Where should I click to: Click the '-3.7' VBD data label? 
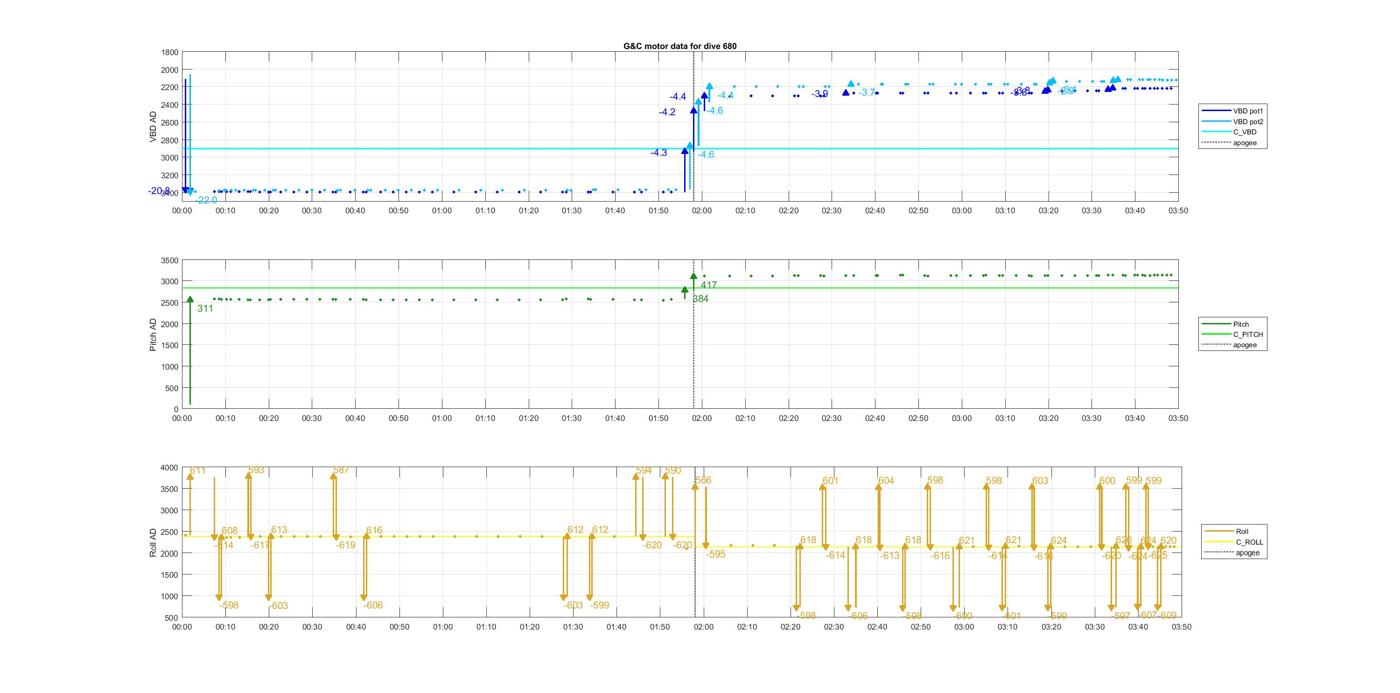click(867, 92)
